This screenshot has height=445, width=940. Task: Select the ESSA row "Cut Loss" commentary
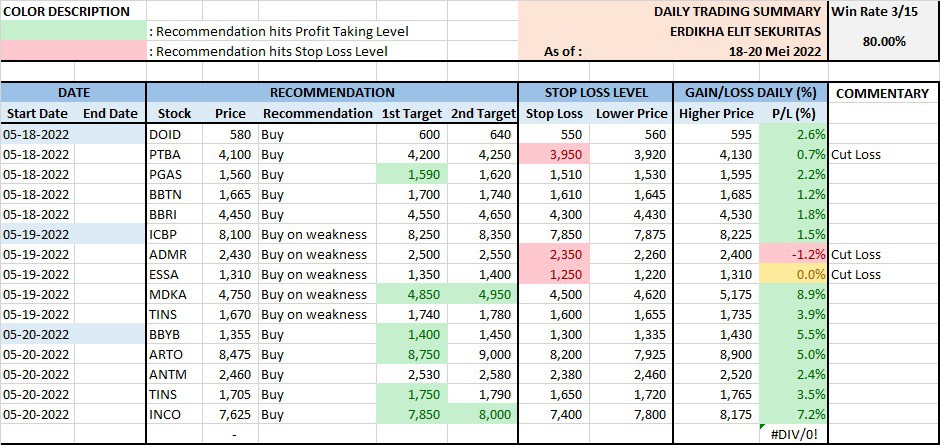pyautogui.click(x=856, y=274)
